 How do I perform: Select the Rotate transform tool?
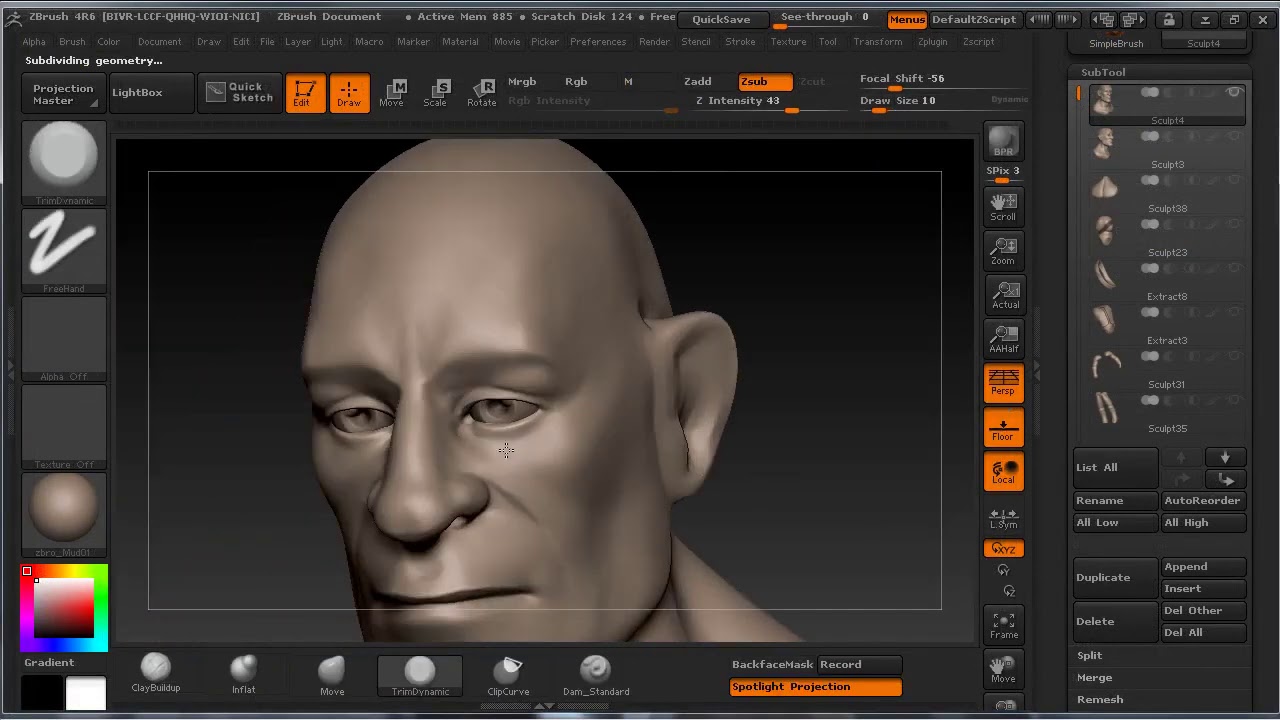click(481, 93)
